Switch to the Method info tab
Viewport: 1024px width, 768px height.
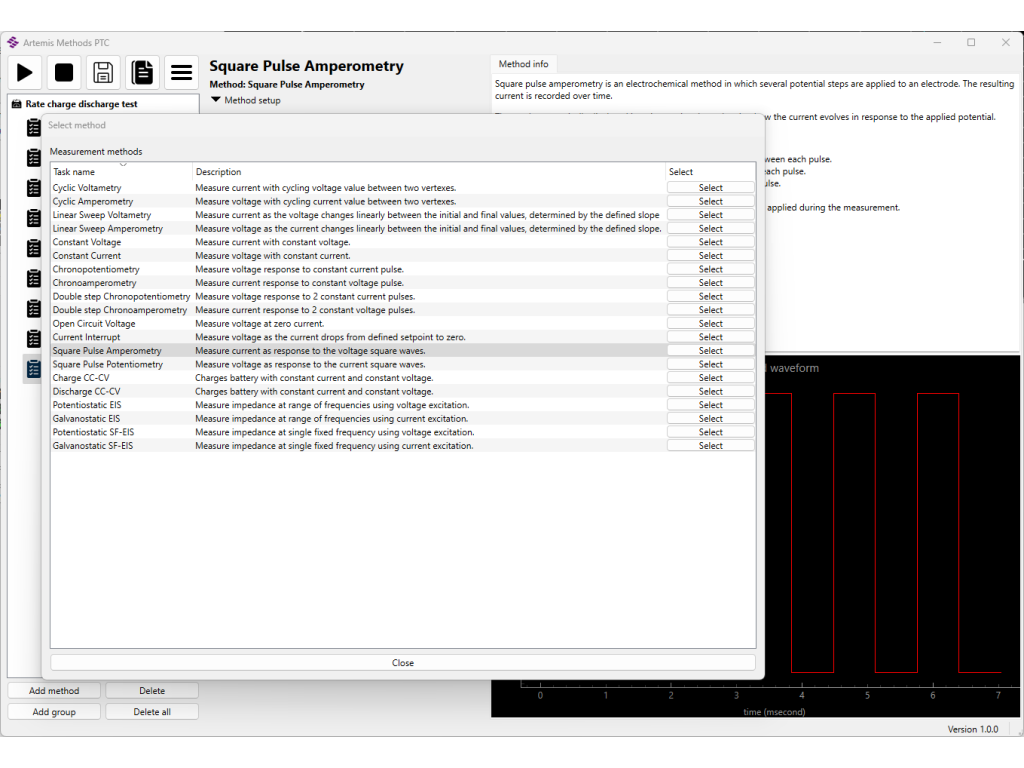coord(523,64)
